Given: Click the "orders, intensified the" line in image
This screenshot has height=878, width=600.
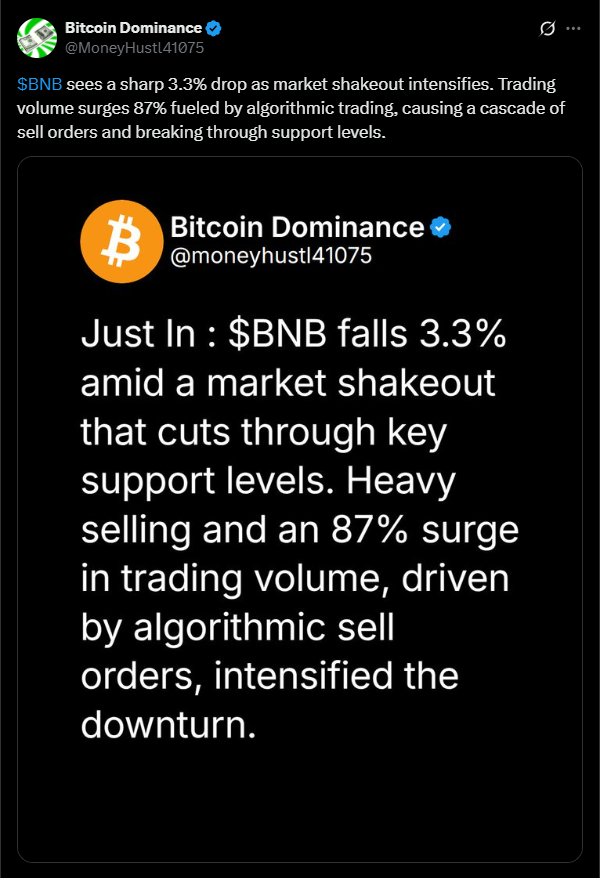Looking at the screenshot, I should point(270,675).
